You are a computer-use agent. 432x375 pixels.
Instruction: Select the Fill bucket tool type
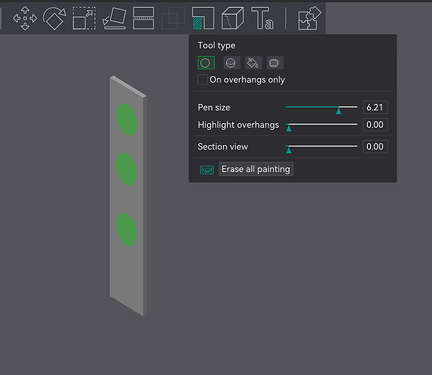pos(253,63)
